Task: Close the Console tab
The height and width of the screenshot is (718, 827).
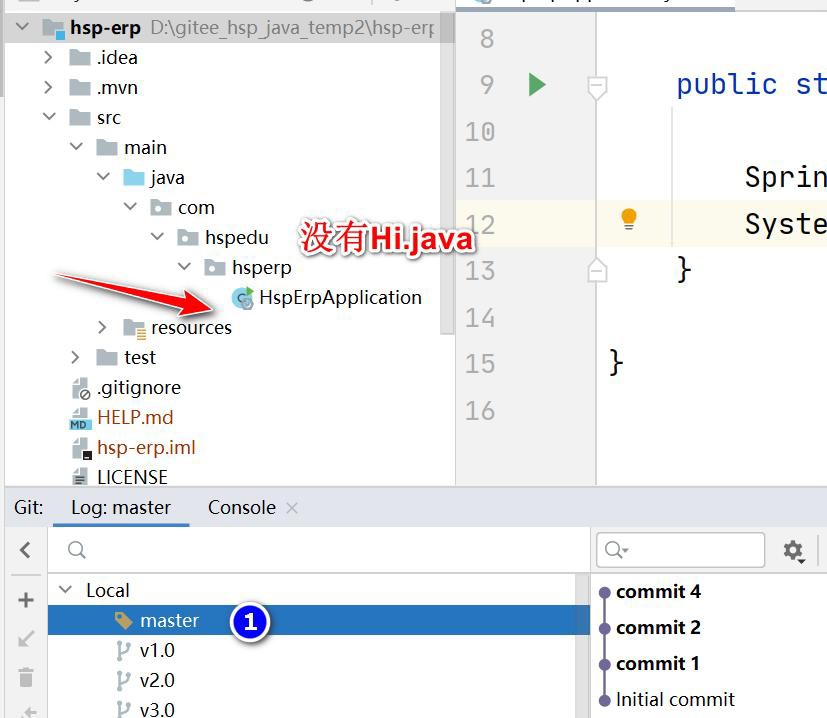Action: 292,508
